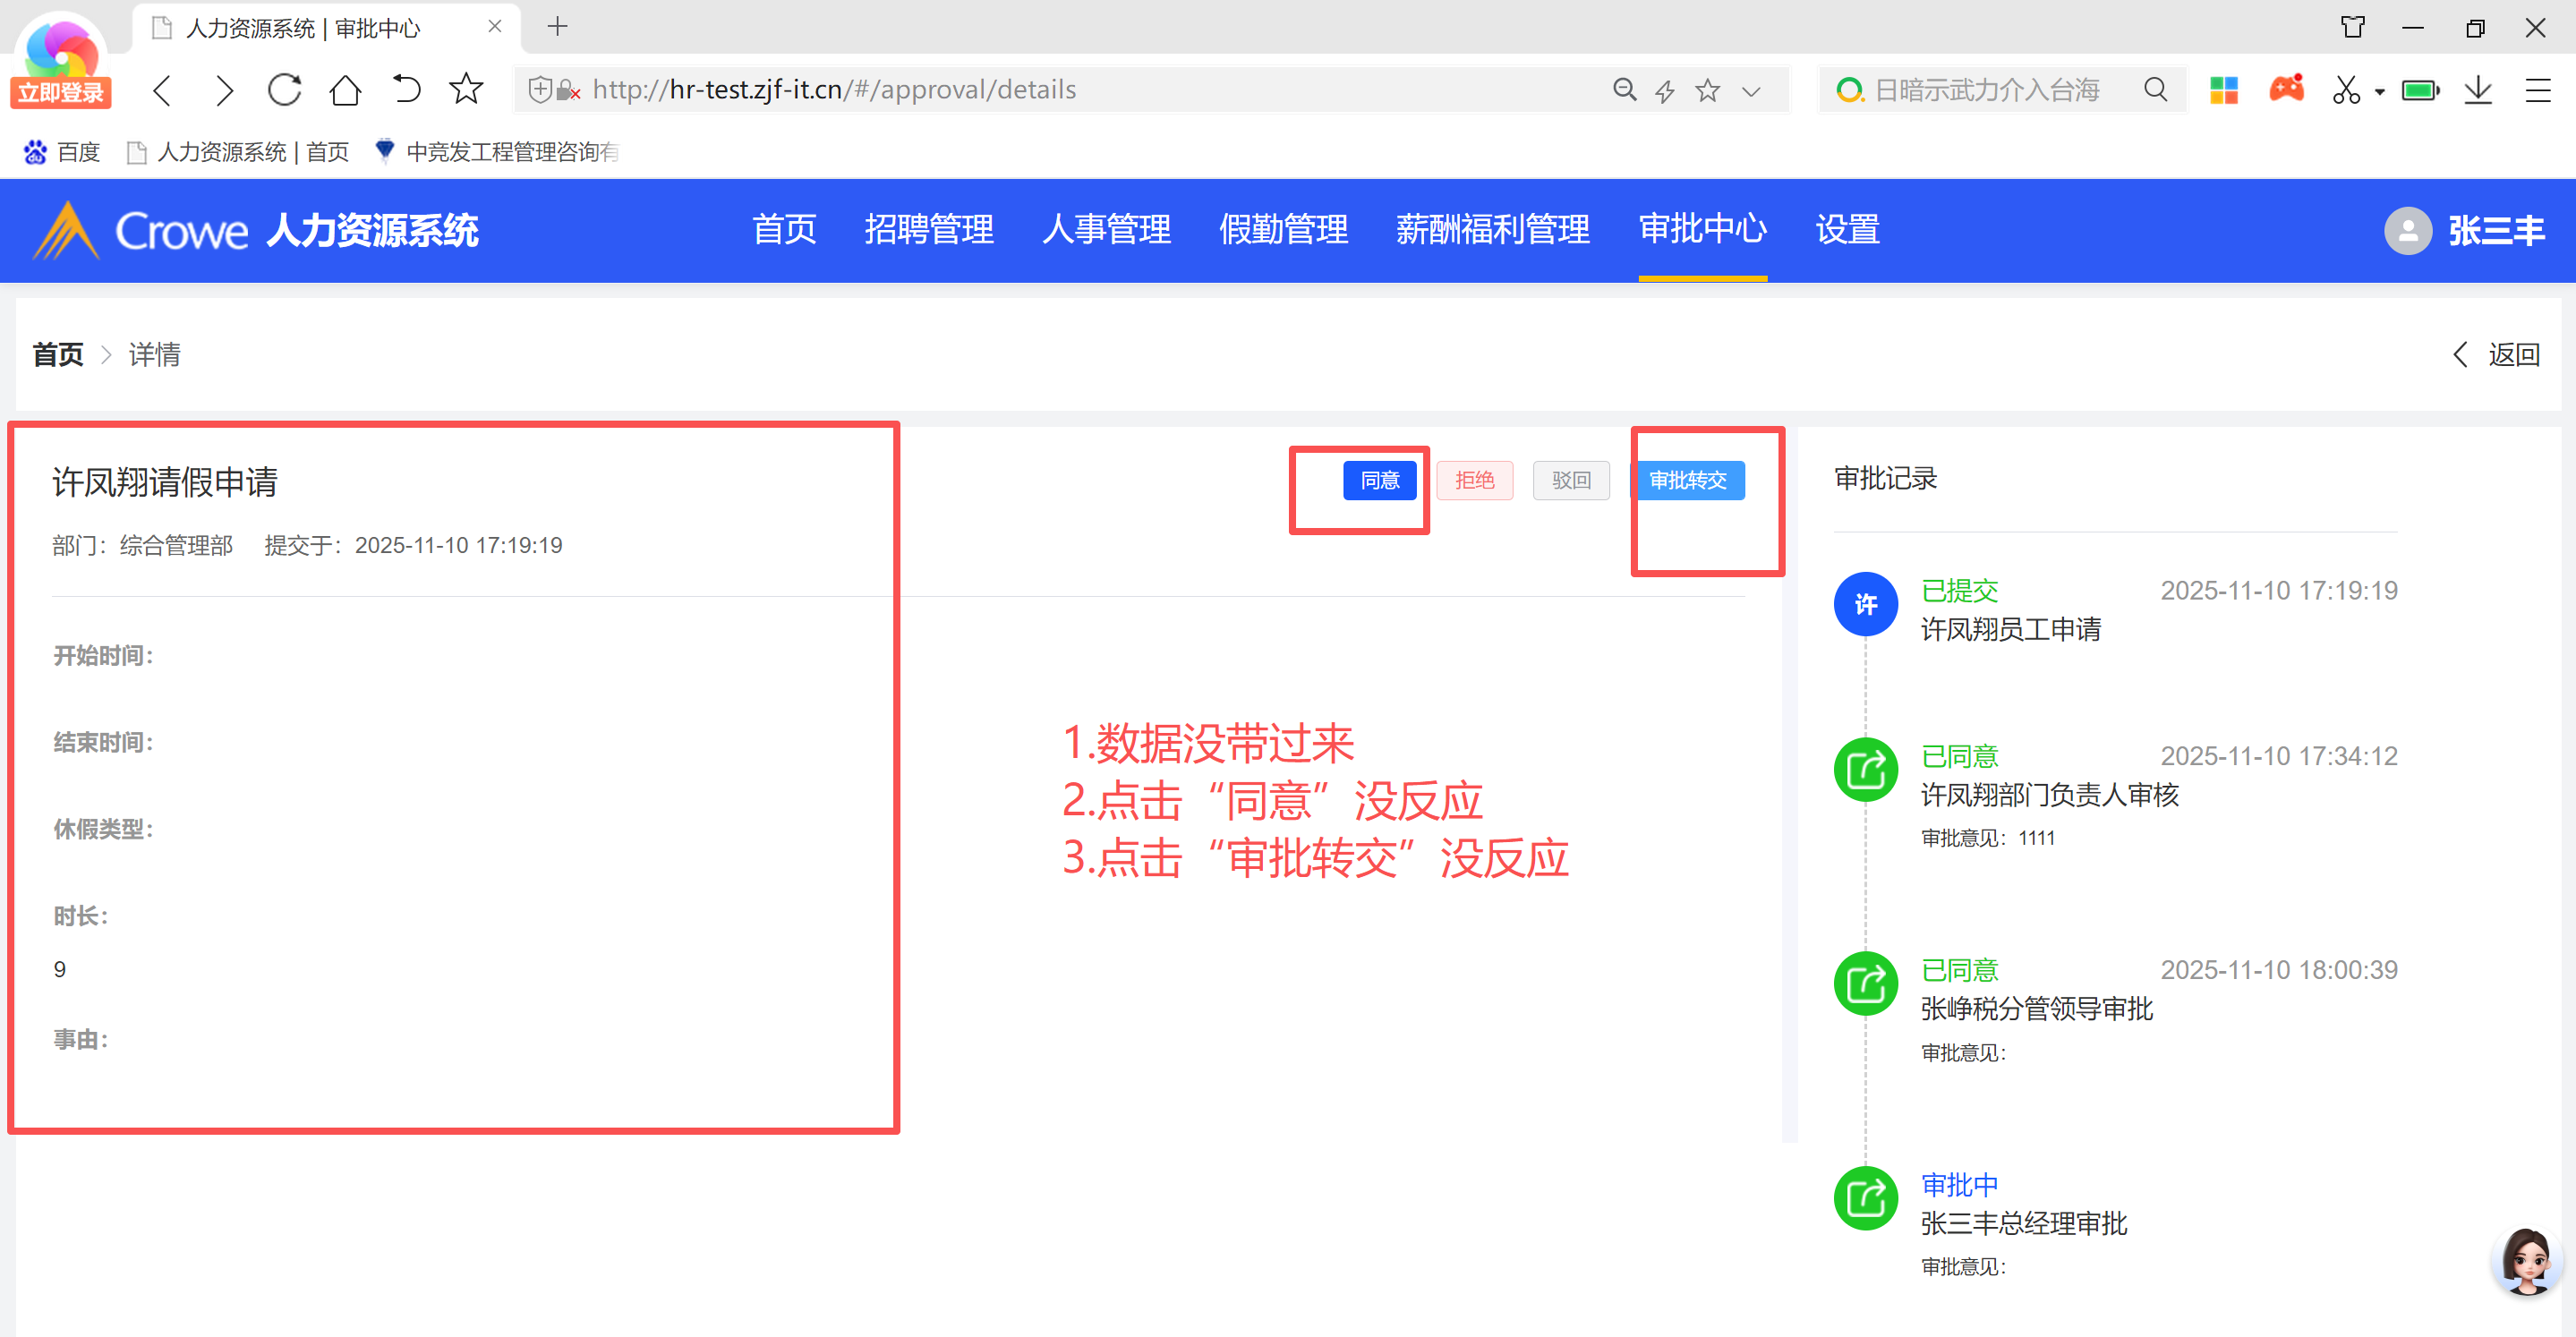Click the blue 同意 approval button
2576x1337 pixels.
1379,480
